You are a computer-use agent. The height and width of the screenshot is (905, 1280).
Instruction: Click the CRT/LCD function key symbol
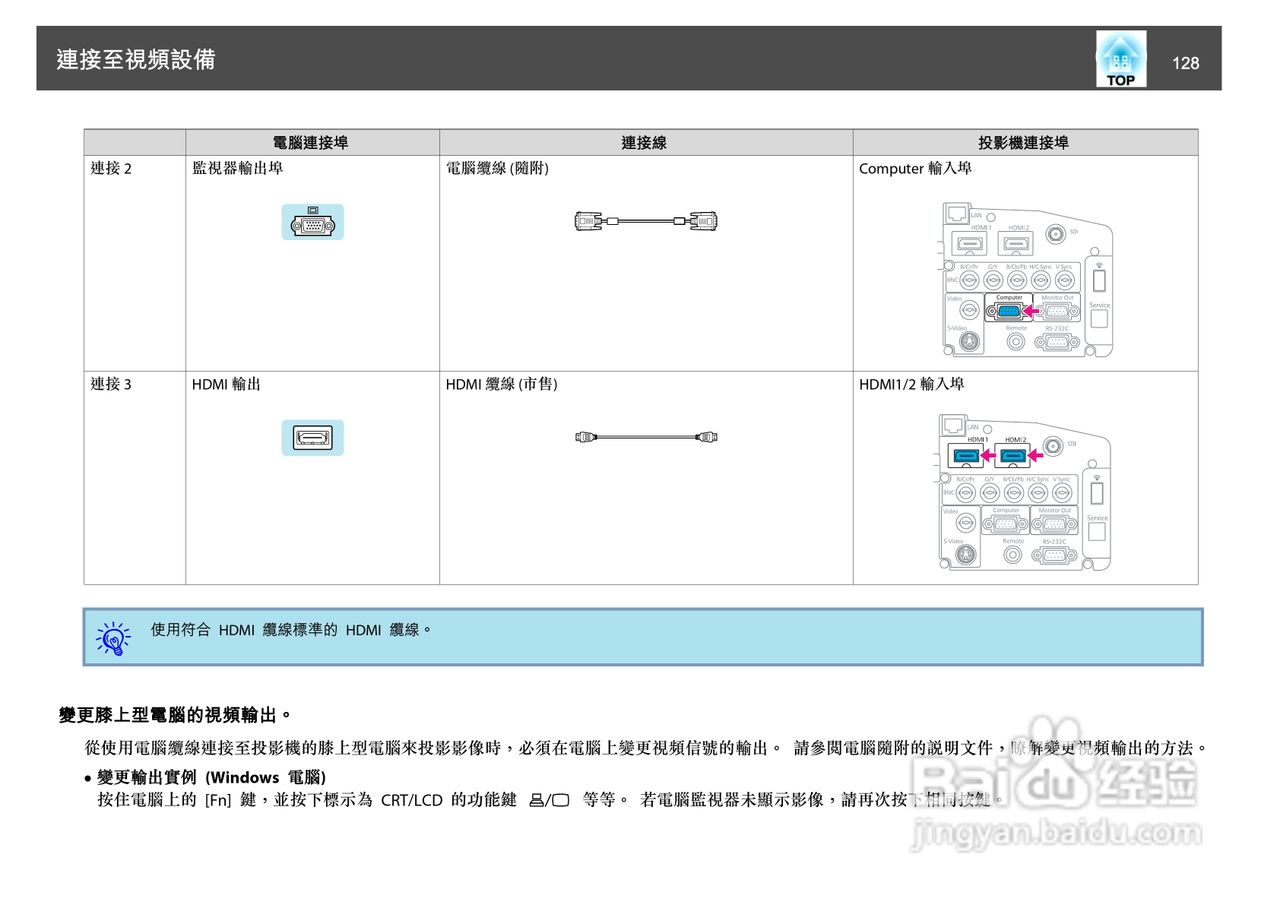point(549,799)
